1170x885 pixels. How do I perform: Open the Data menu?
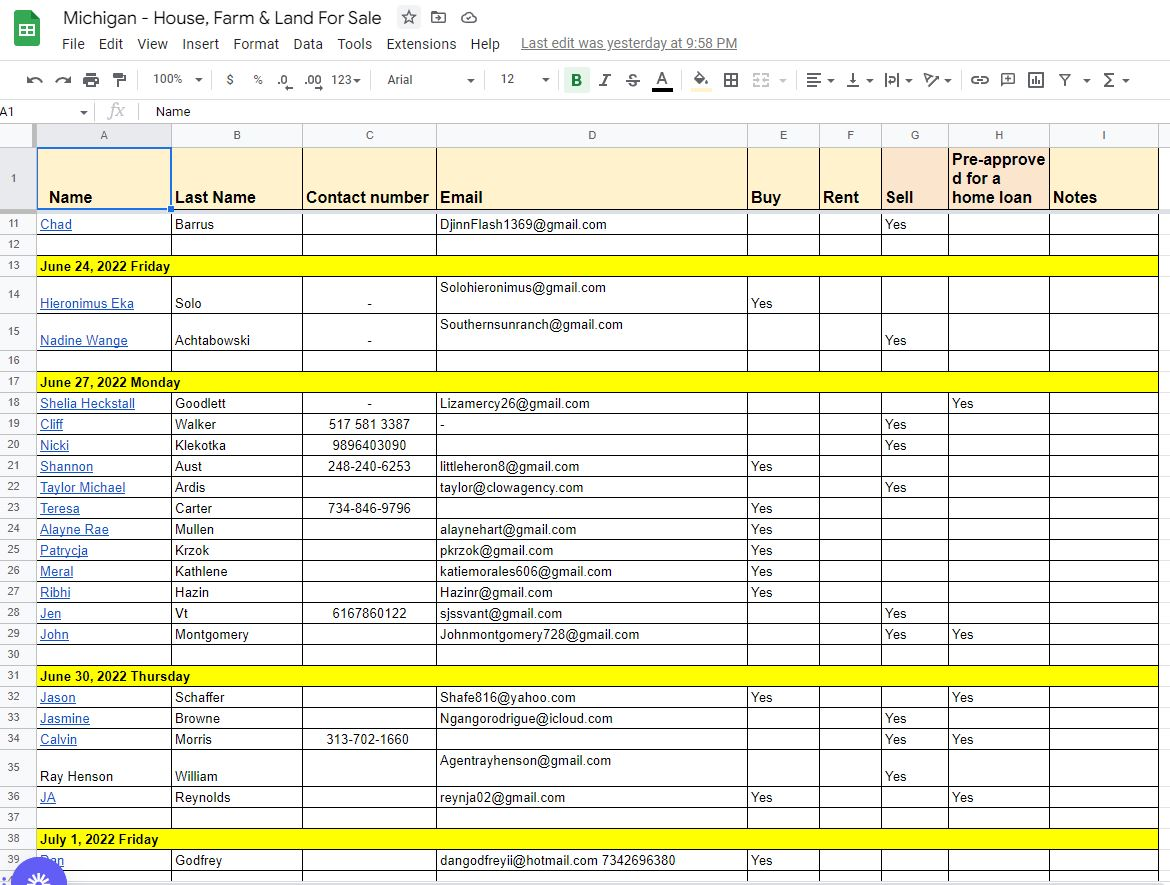[307, 44]
